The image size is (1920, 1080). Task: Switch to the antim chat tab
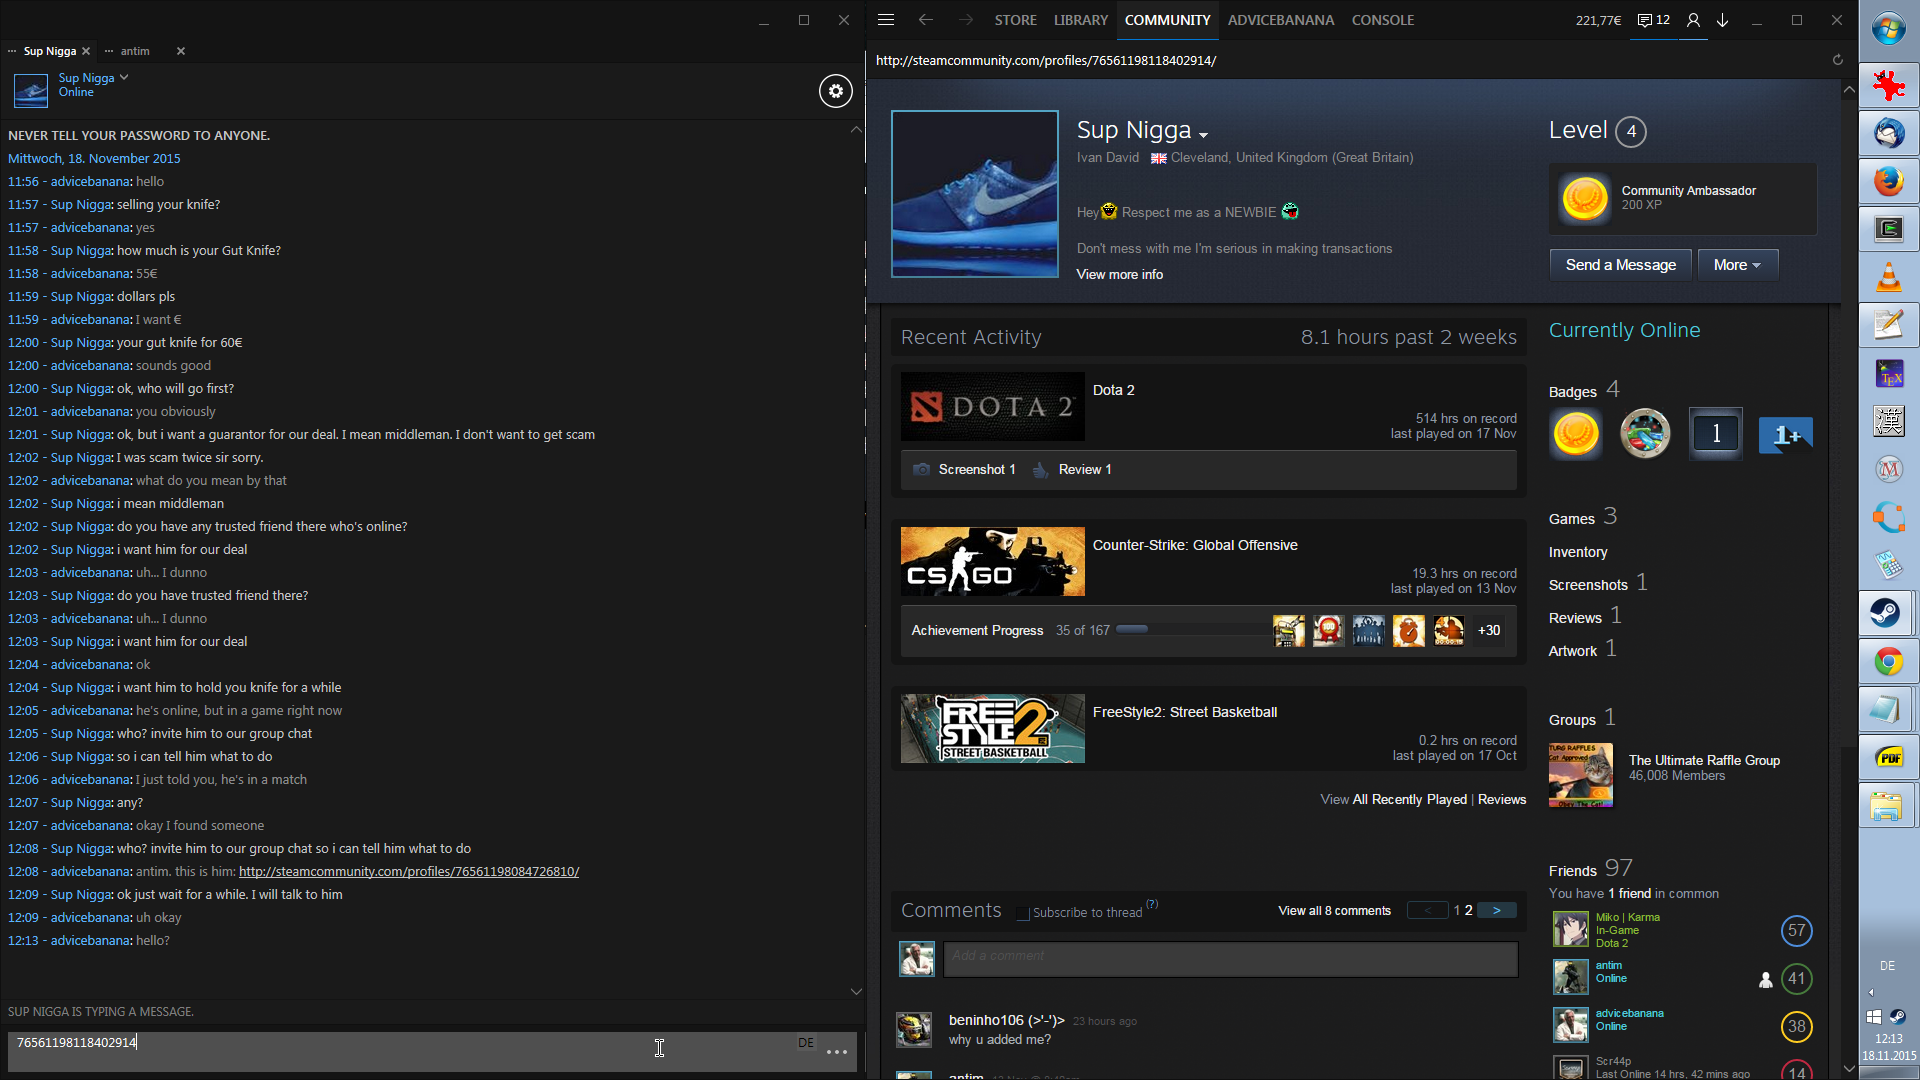[135, 51]
